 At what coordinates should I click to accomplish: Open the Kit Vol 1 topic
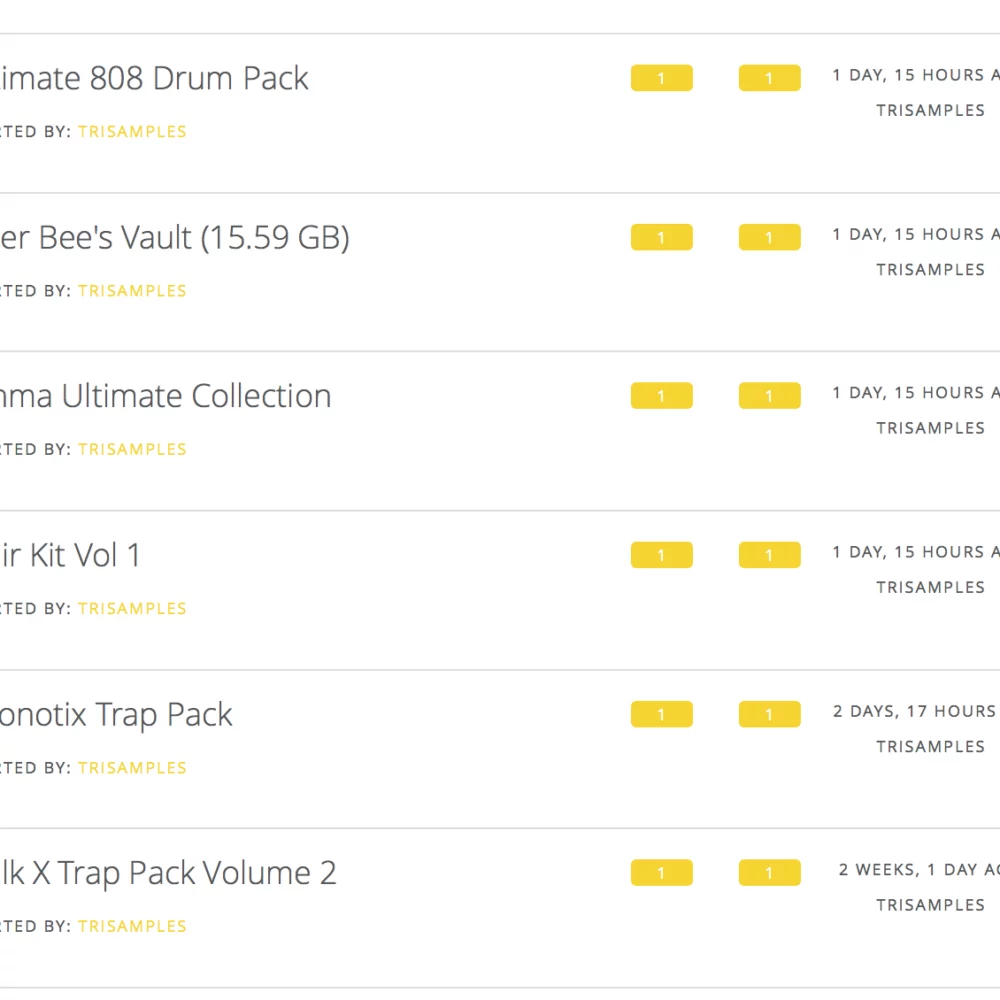[x=70, y=555]
